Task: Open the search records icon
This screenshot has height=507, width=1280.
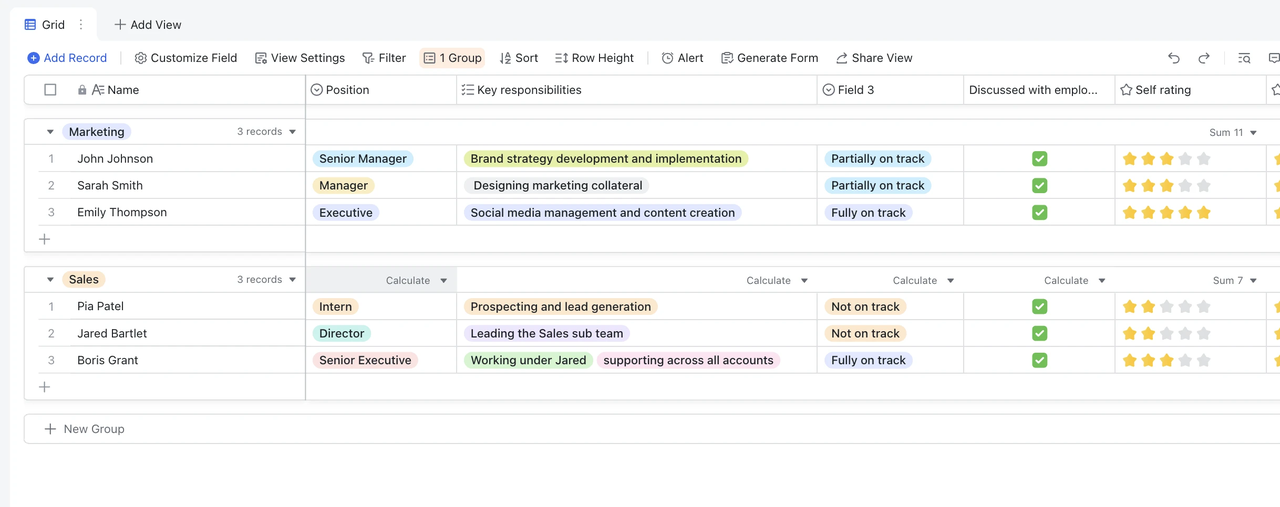Action: [1244, 58]
